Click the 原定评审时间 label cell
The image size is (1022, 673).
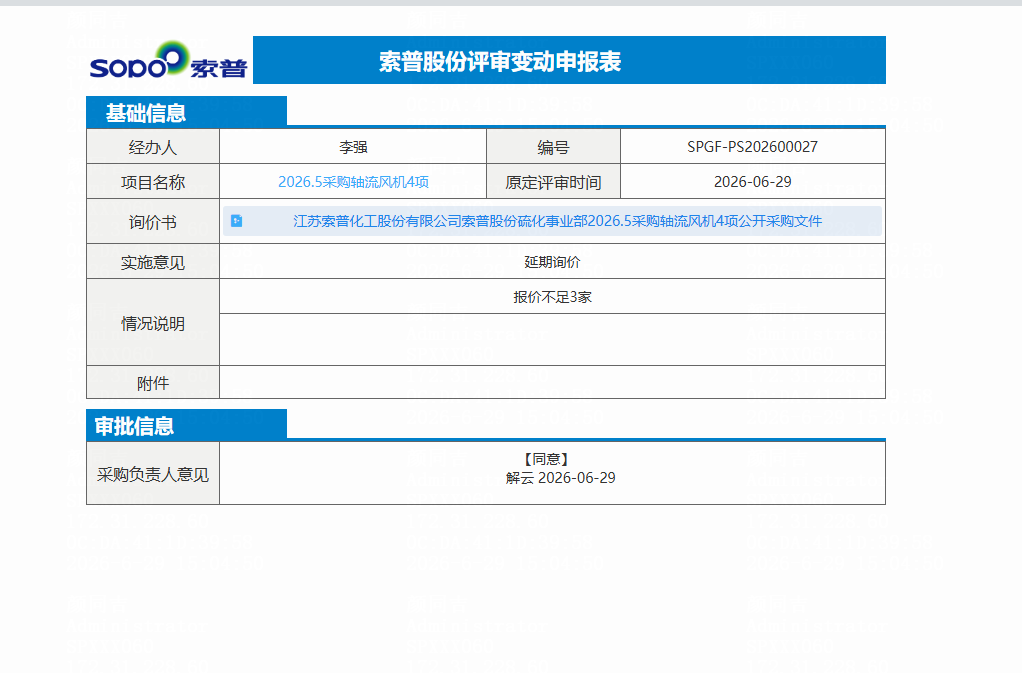coord(553,182)
